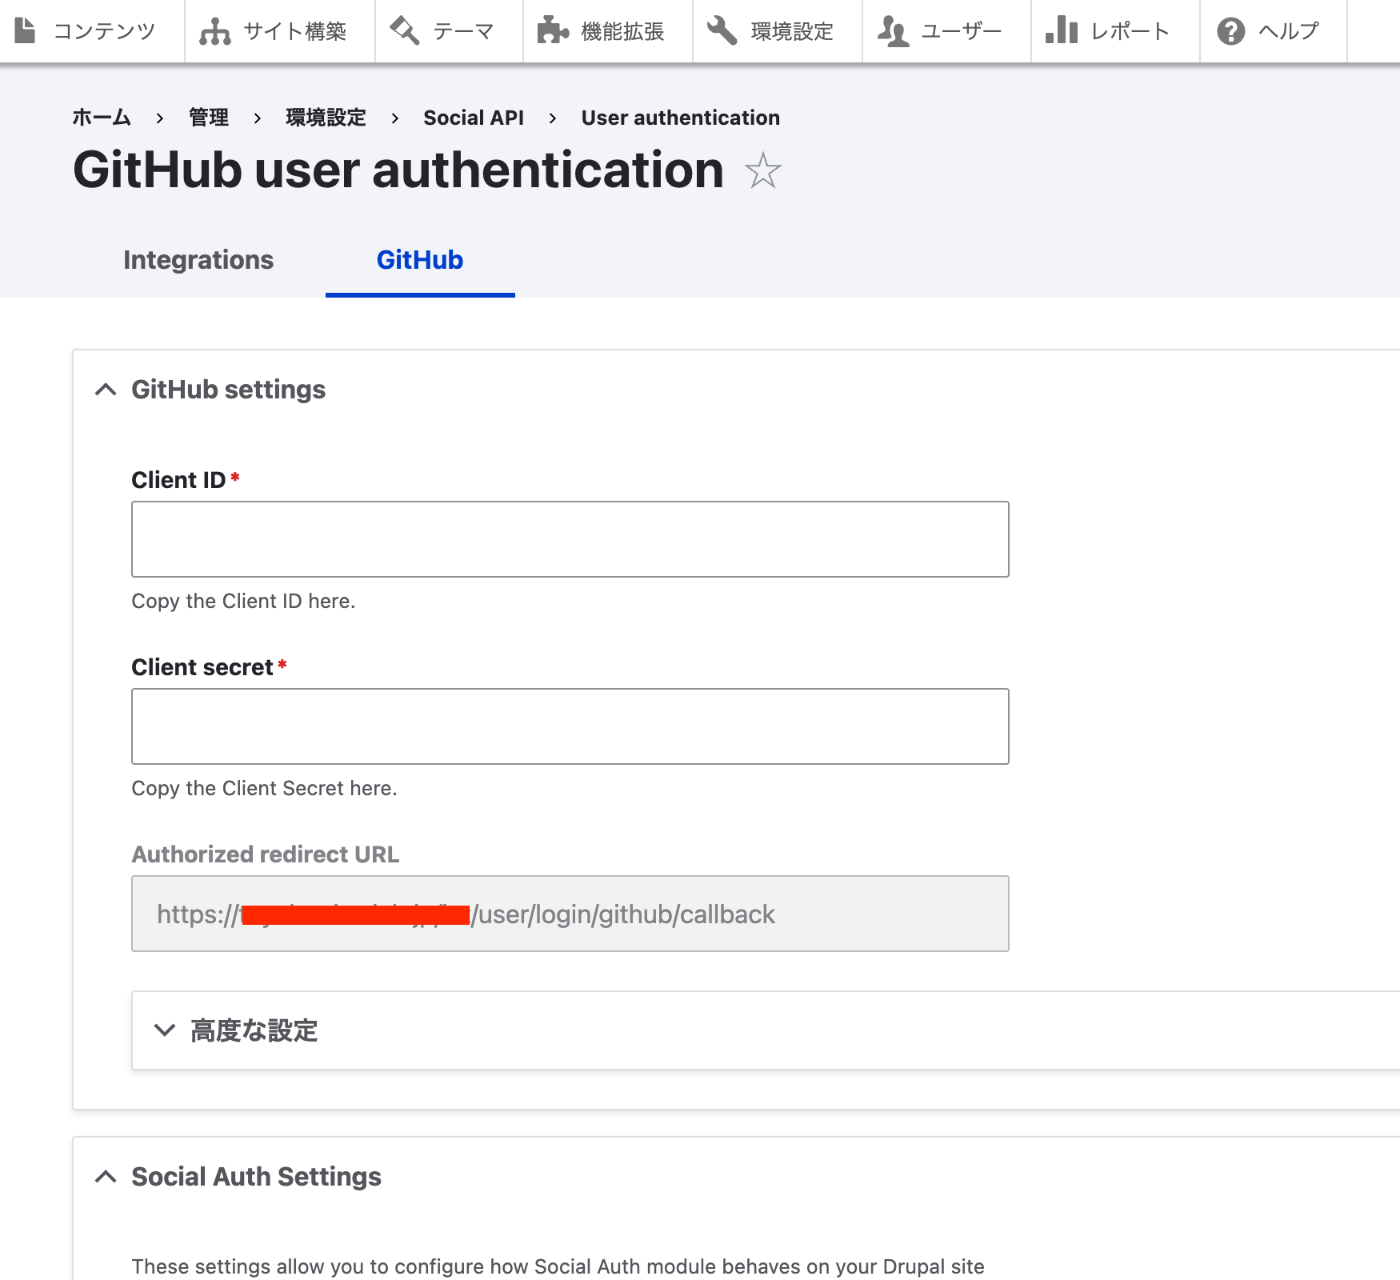
Task: Click the Authorized redirect URL label
Action: (x=265, y=855)
